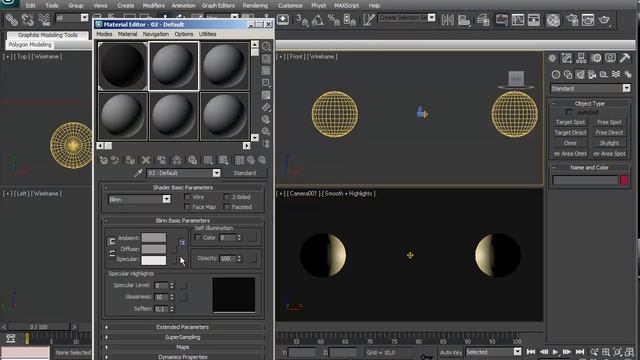640x360 pixels.
Task: Click the Skylight button
Action: point(609,143)
